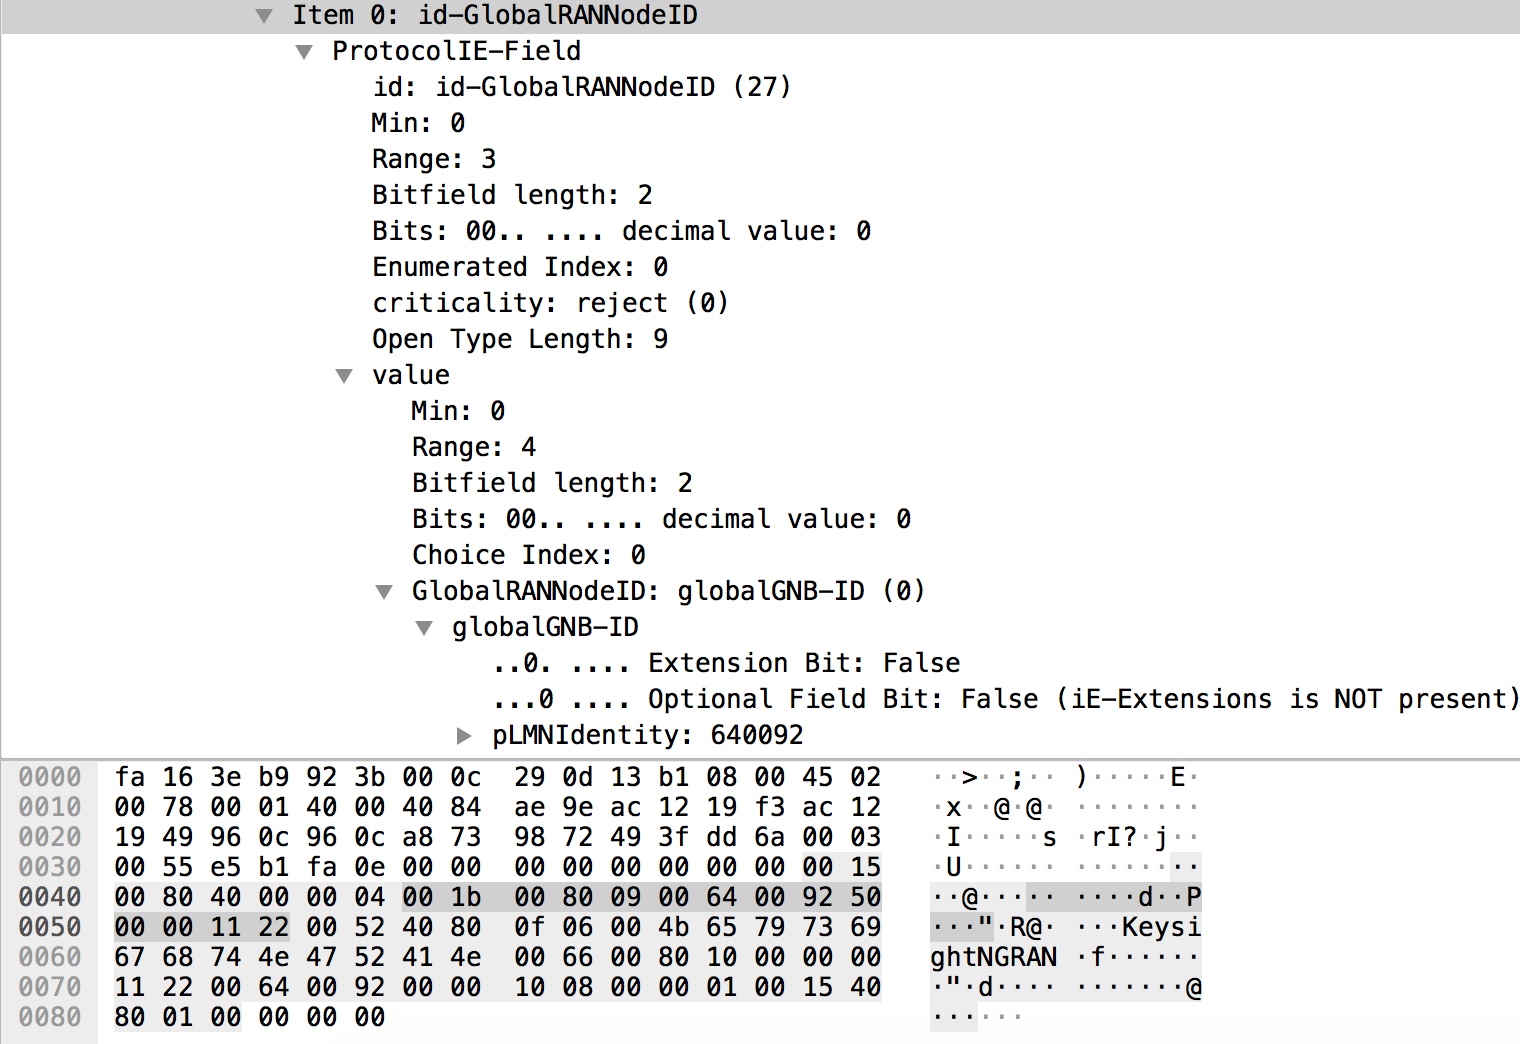Click hex offset 0040 in byte pane
The image size is (1520, 1044).
[x=50, y=897]
